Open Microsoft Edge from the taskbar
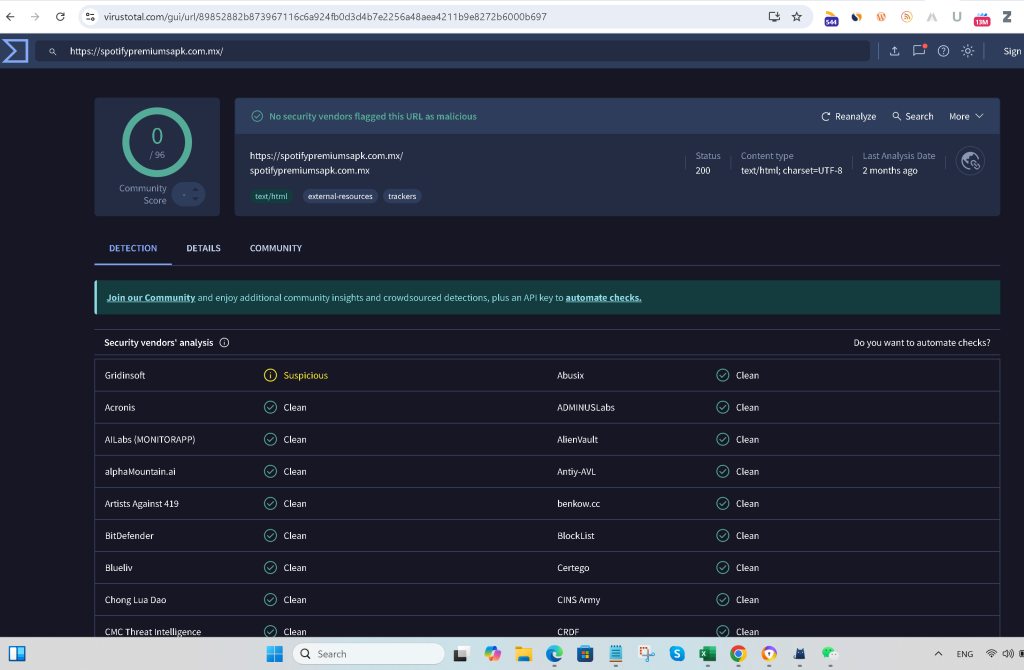The image size is (1024, 670). click(x=554, y=654)
